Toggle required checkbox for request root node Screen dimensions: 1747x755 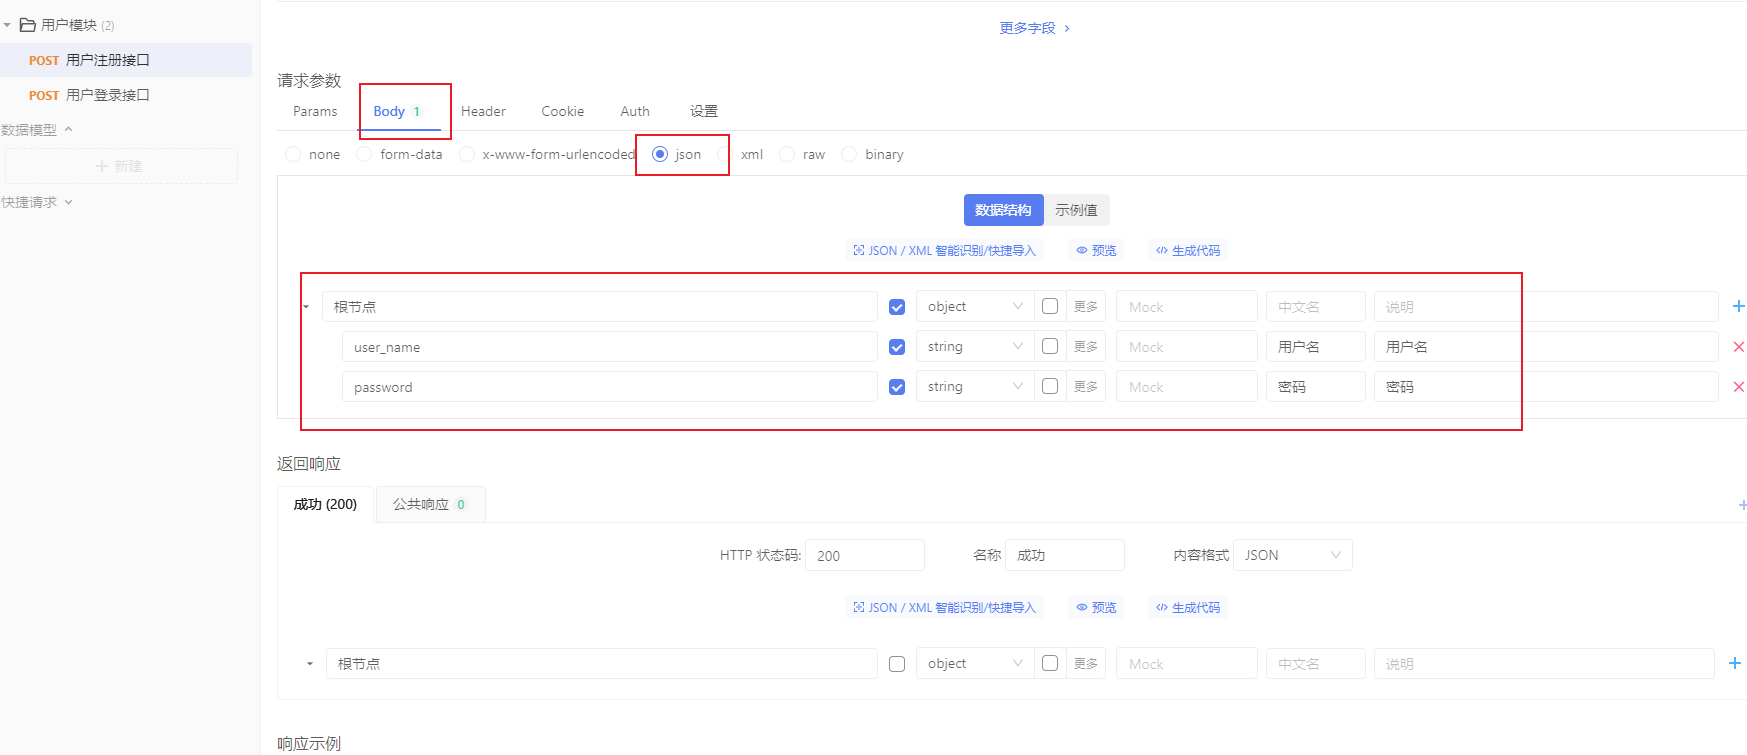[897, 307]
